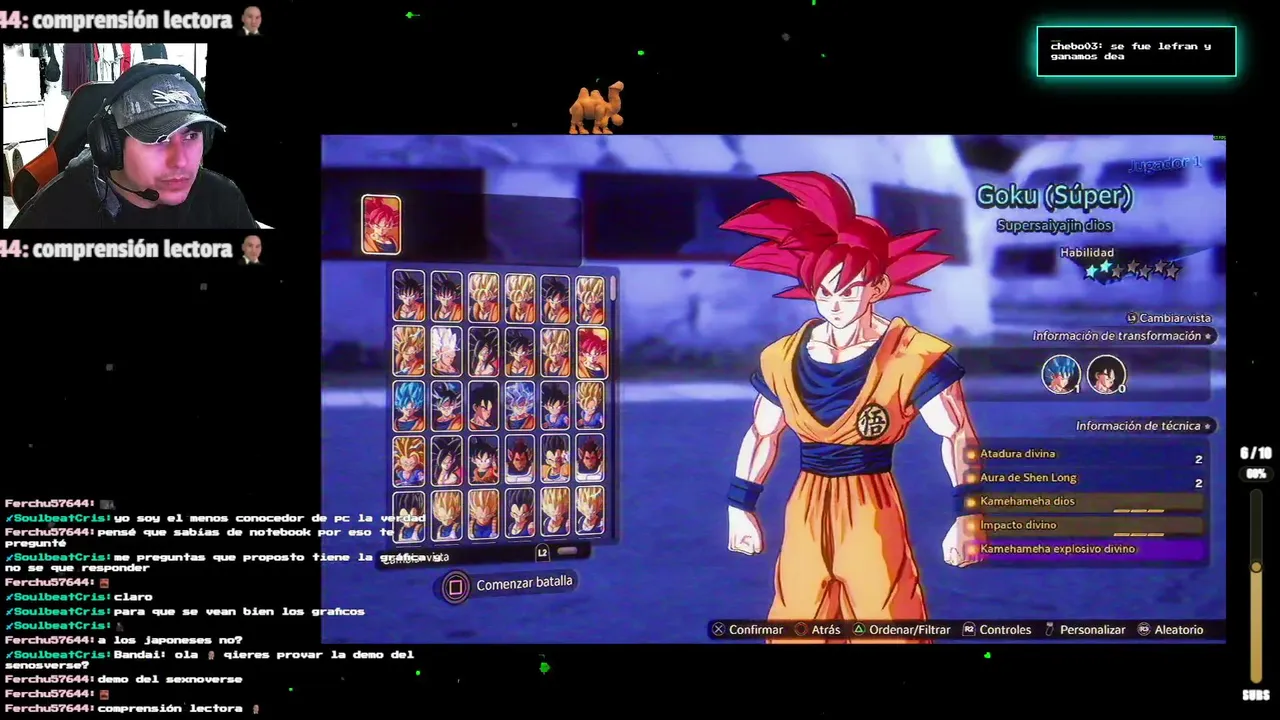
Task: Pick the first portrait in the bottom grid row
Action: [409, 514]
